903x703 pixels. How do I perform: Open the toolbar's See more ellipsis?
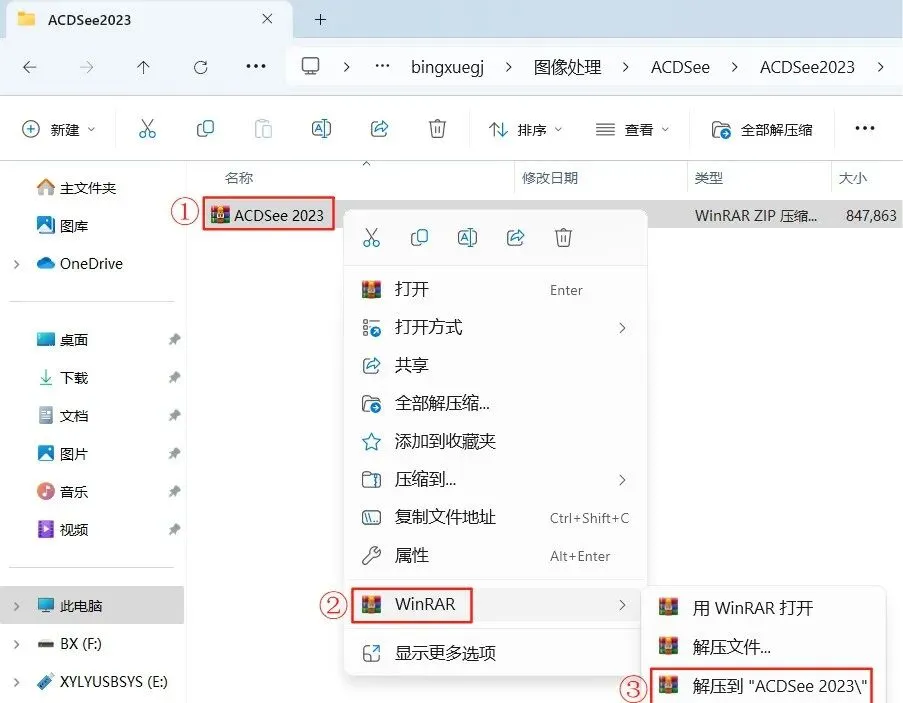tap(865, 128)
